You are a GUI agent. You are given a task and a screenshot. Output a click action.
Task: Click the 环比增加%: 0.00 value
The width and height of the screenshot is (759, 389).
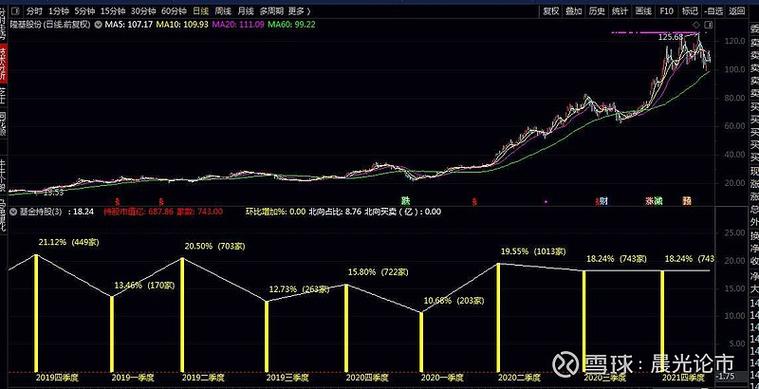tap(276, 211)
